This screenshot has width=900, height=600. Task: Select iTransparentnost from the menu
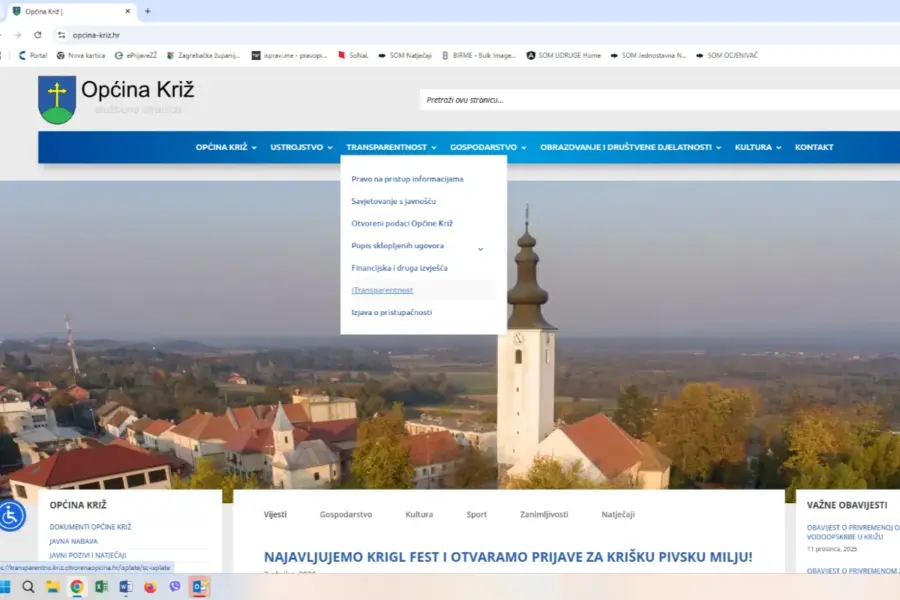pyautogui.click(x=383, y=290)
